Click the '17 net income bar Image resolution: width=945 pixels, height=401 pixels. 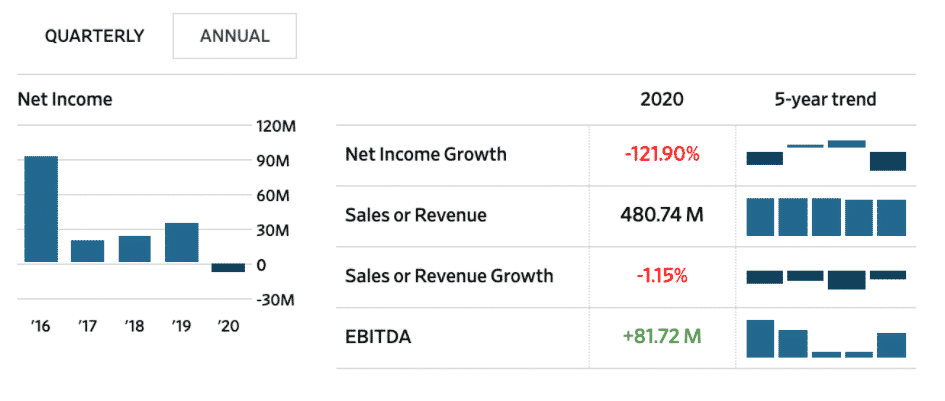click(x=88, y=251)
